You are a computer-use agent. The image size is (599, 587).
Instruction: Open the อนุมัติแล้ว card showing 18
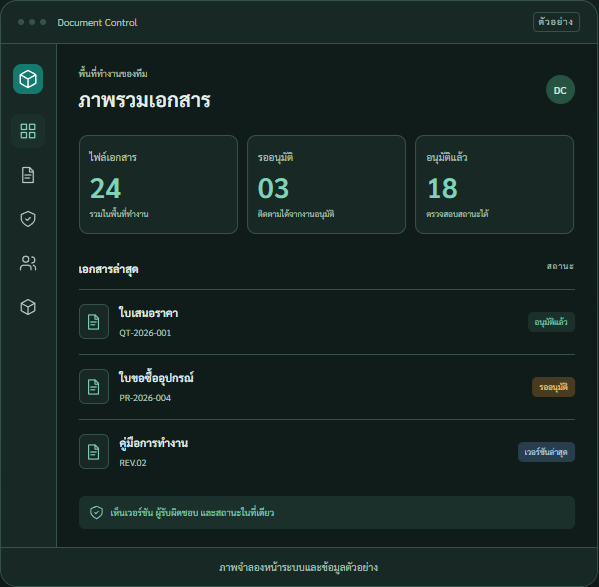(494, 184)
